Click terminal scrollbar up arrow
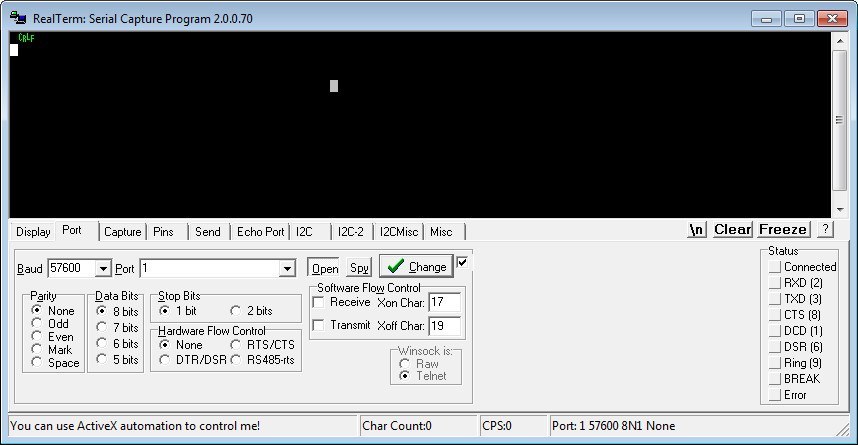 click(x=839, y=40)
